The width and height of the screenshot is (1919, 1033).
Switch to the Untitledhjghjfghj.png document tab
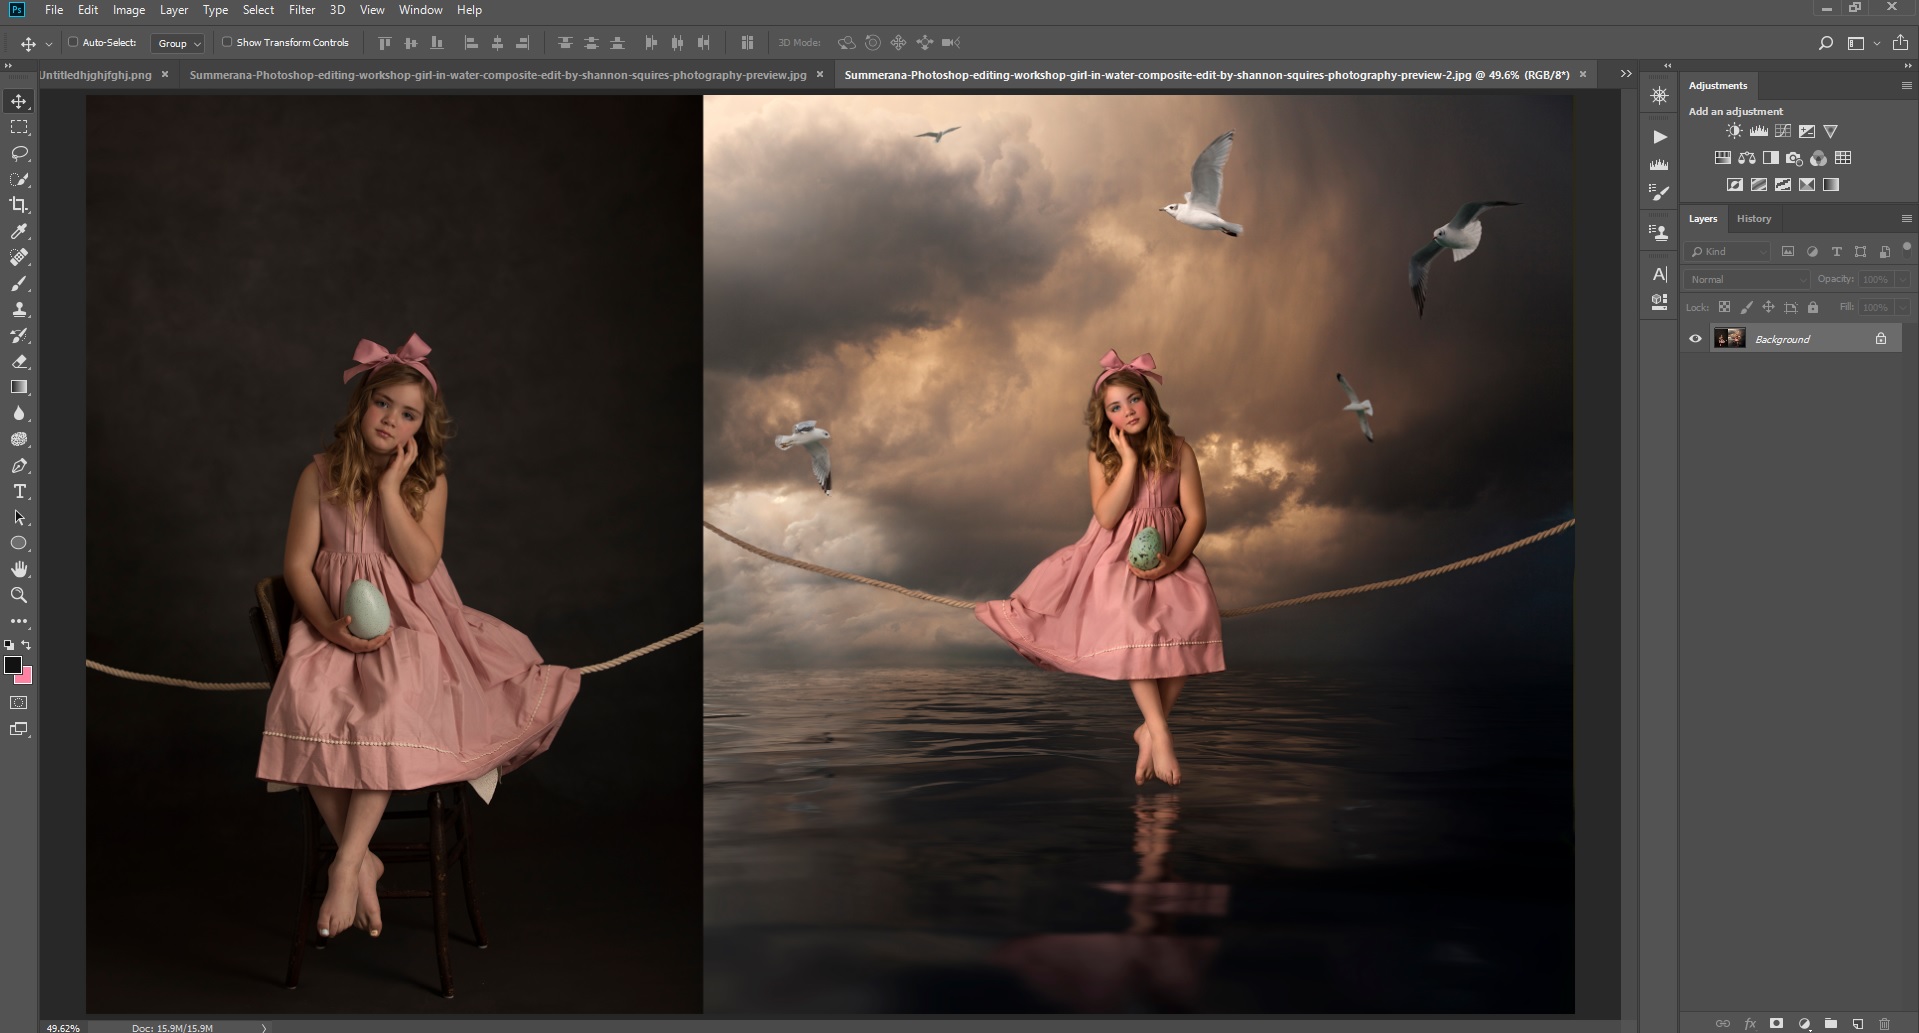coord(96,75)
